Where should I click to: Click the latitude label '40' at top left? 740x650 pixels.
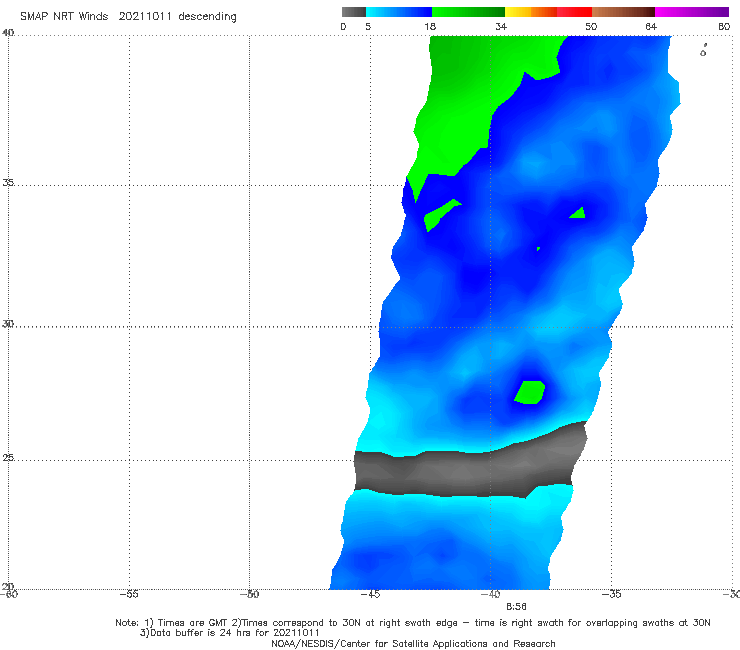[8, 32]
